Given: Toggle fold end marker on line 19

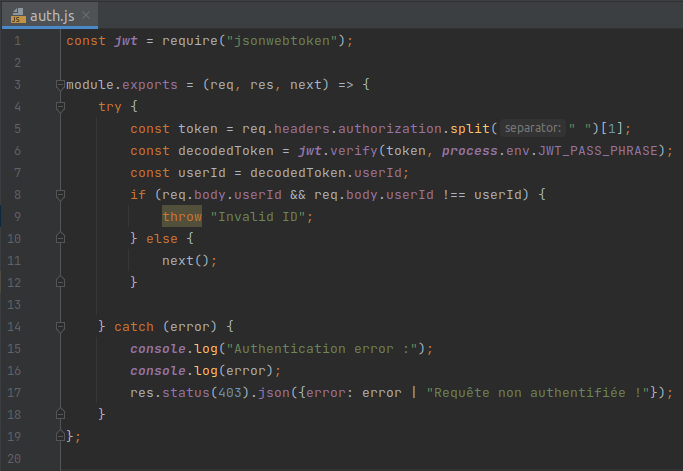Looking at the screenshot, I should 61,436.
